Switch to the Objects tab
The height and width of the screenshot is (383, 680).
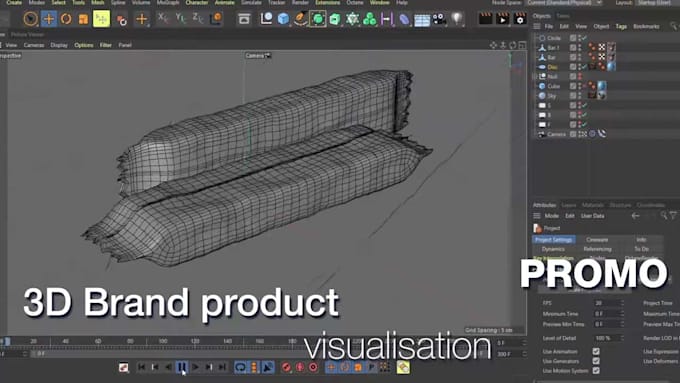542,16
